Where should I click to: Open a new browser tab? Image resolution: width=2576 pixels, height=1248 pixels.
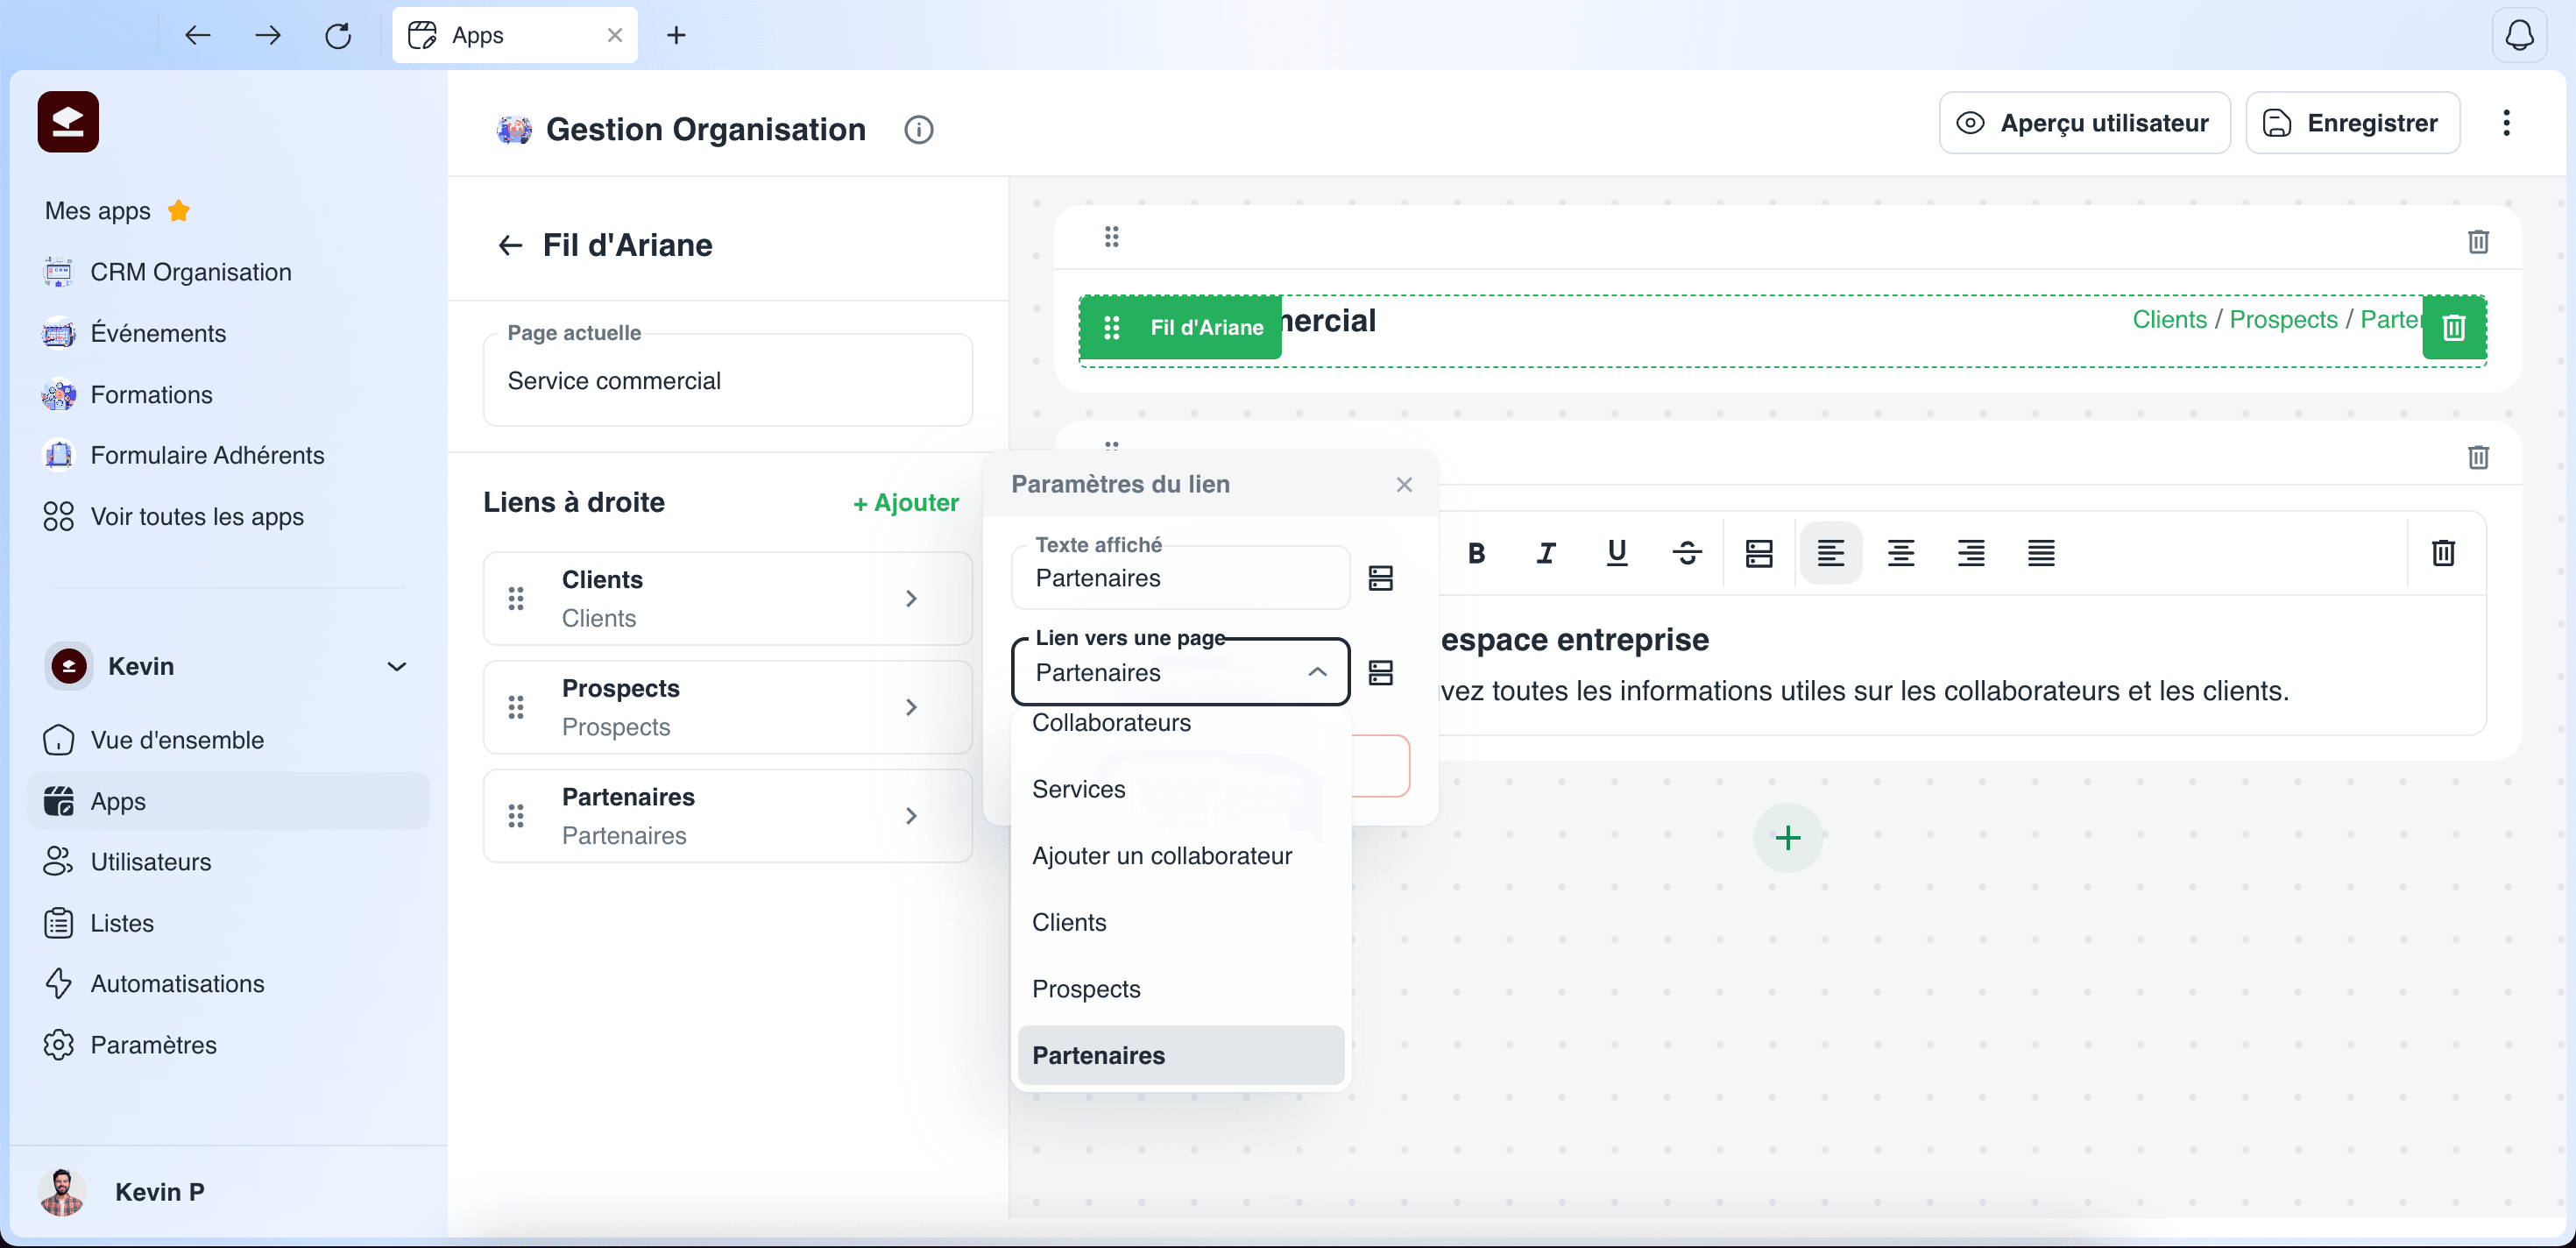click(676, 35)
